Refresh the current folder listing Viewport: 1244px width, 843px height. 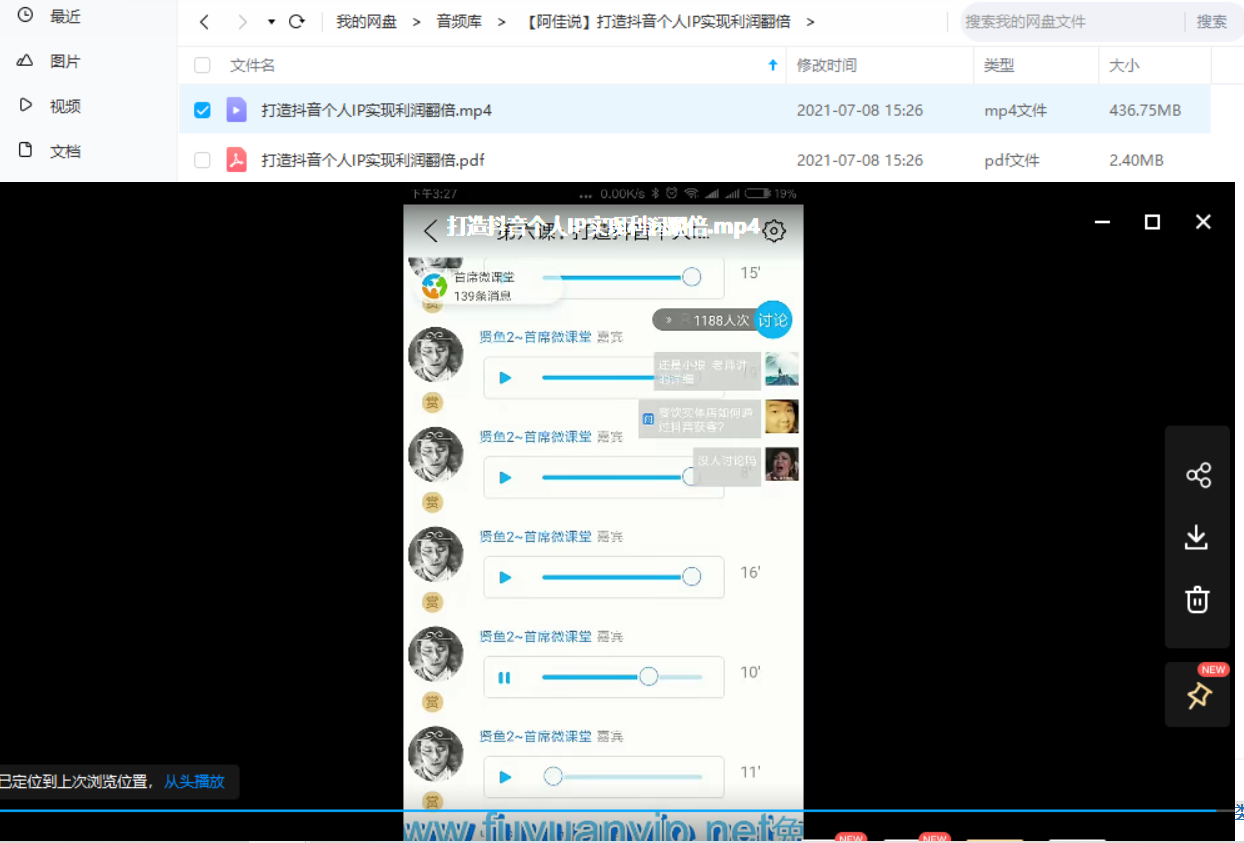coord(296,22)
